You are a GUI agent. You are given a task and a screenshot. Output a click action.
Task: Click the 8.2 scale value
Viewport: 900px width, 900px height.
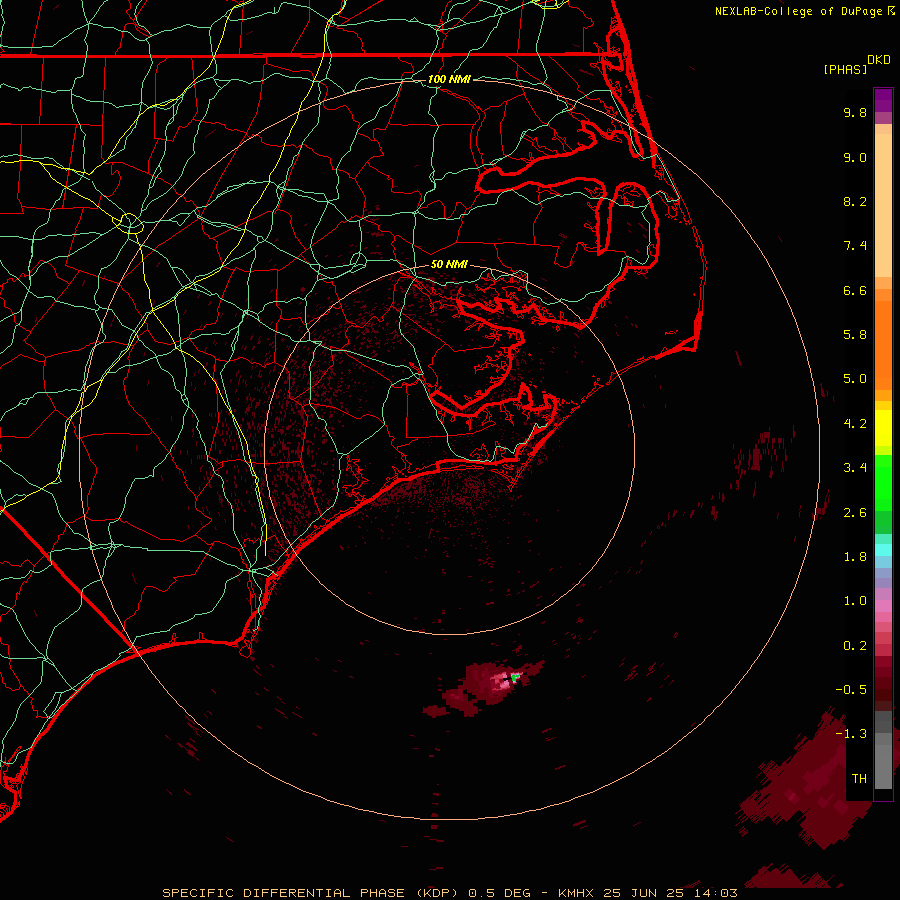(x=855, y=201)
